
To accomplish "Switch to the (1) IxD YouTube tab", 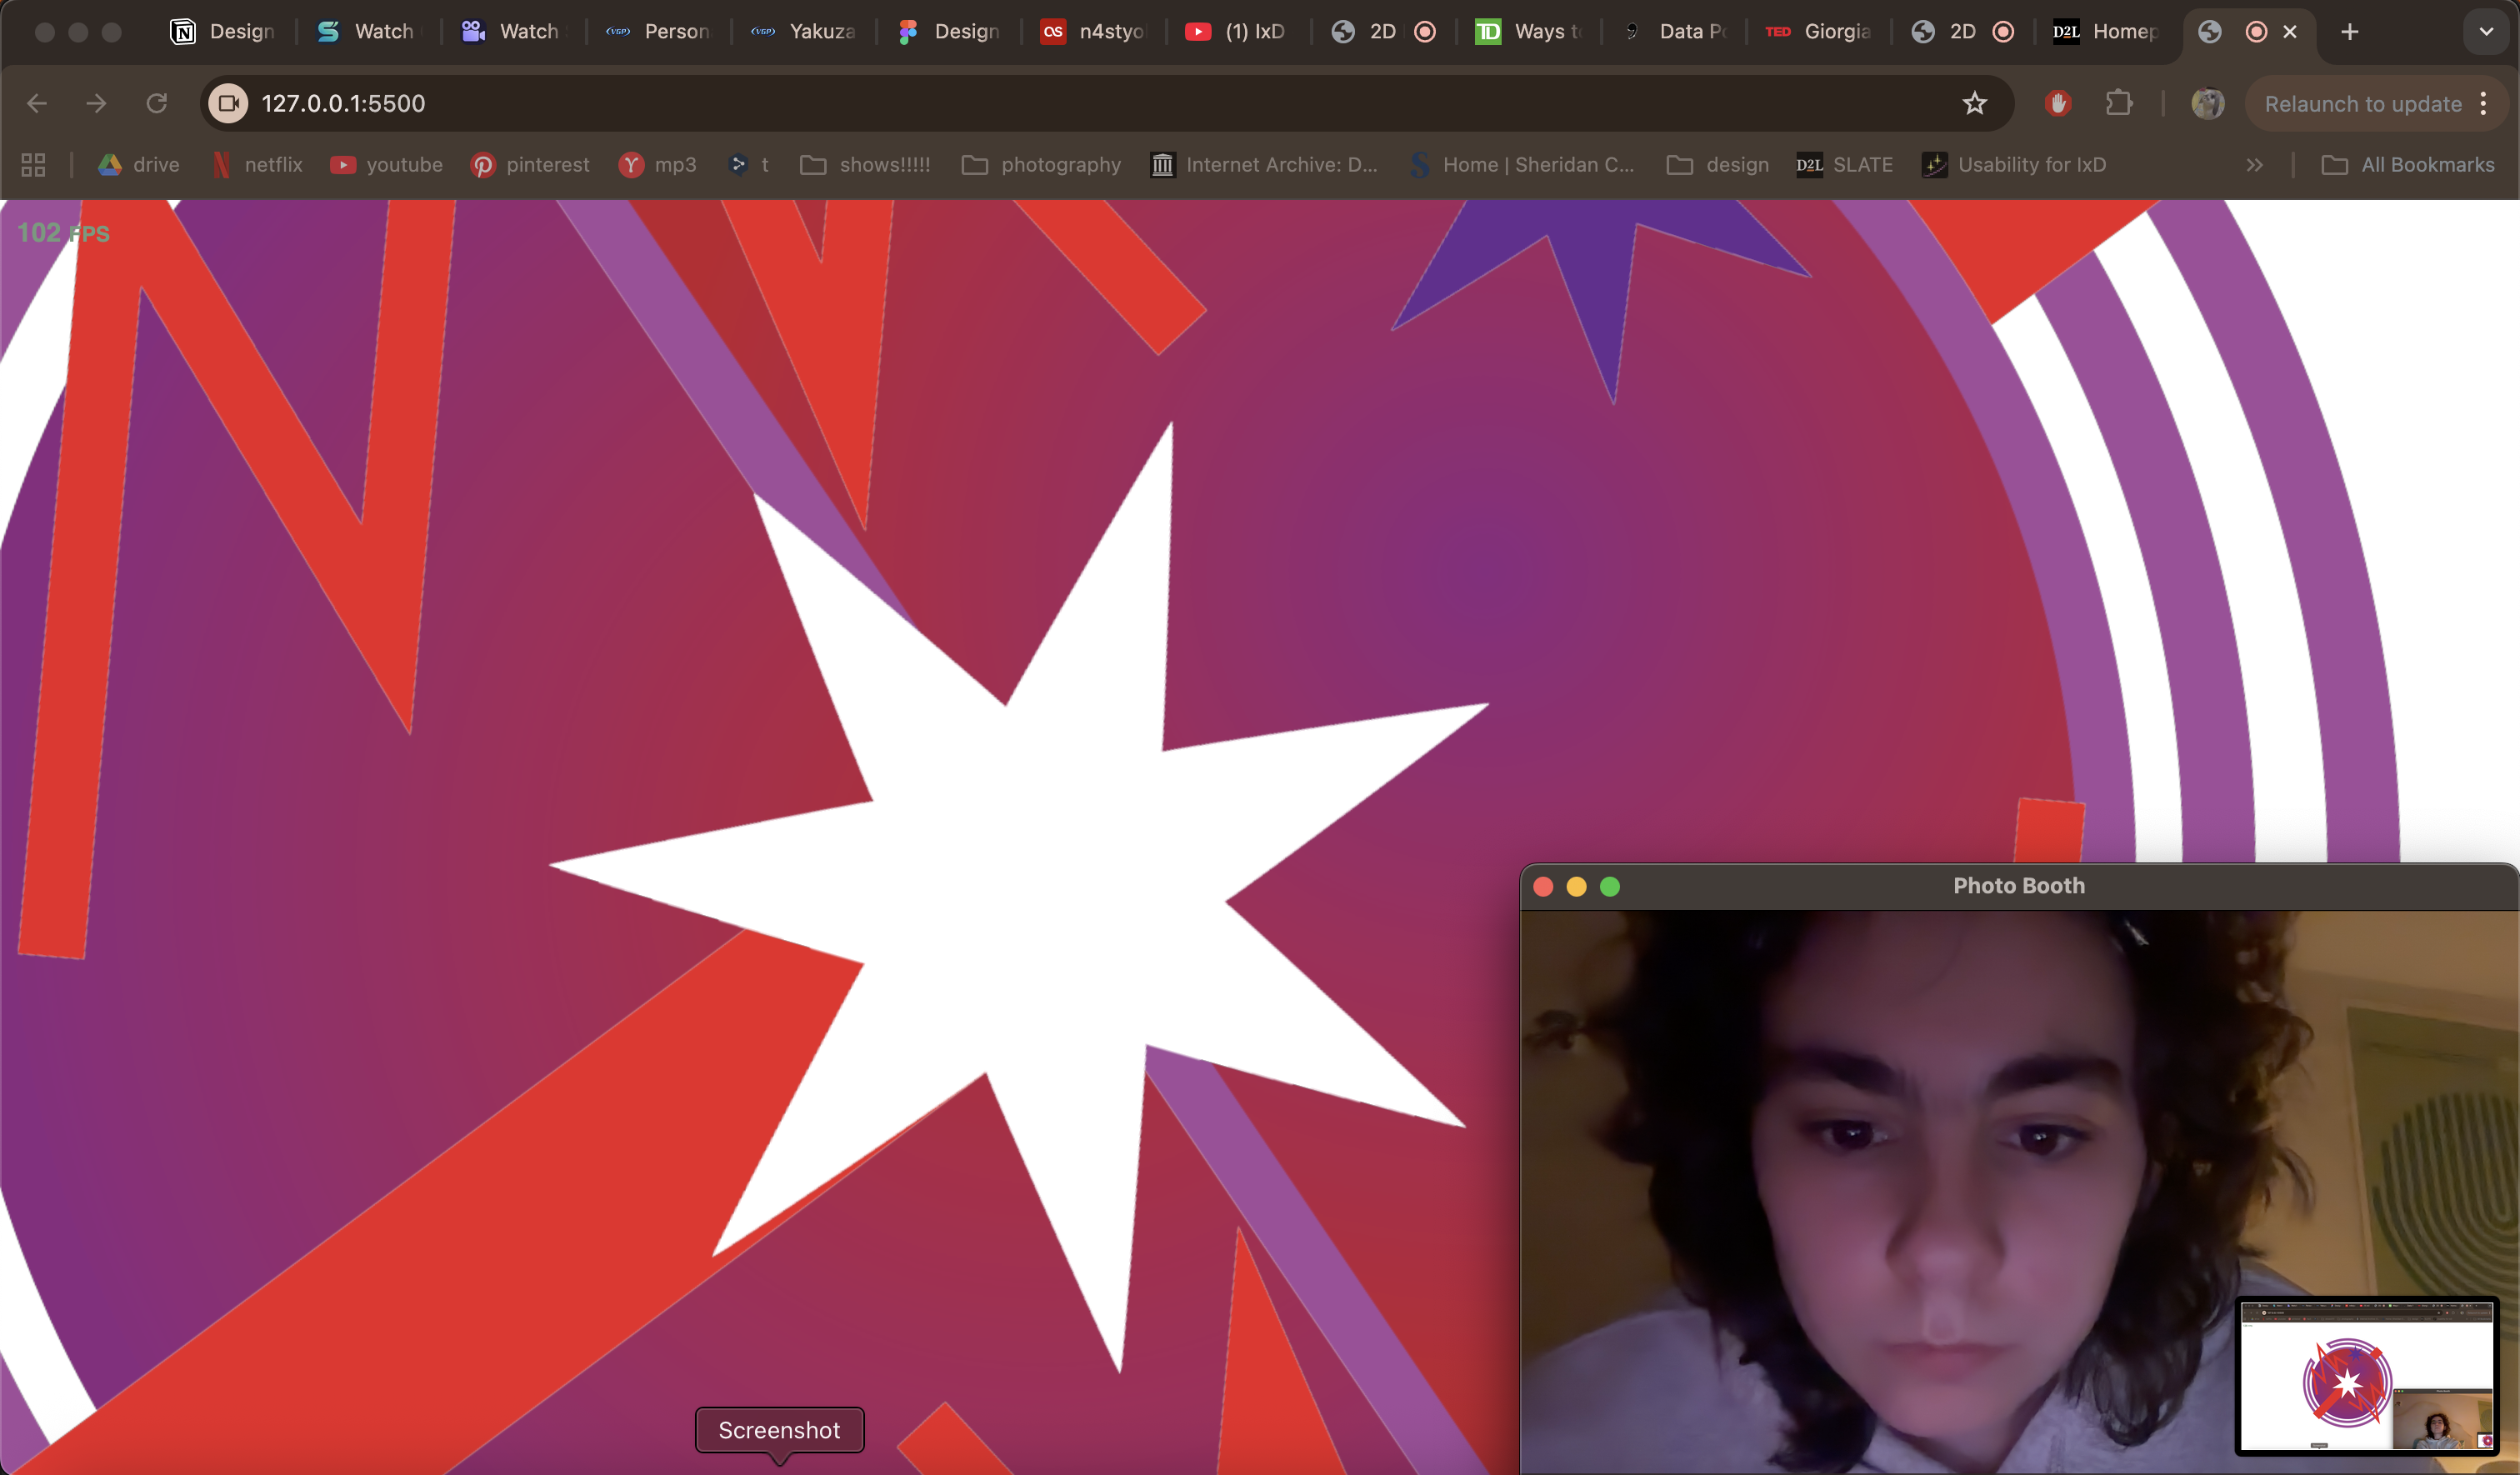I will [x=1235, y=31].
